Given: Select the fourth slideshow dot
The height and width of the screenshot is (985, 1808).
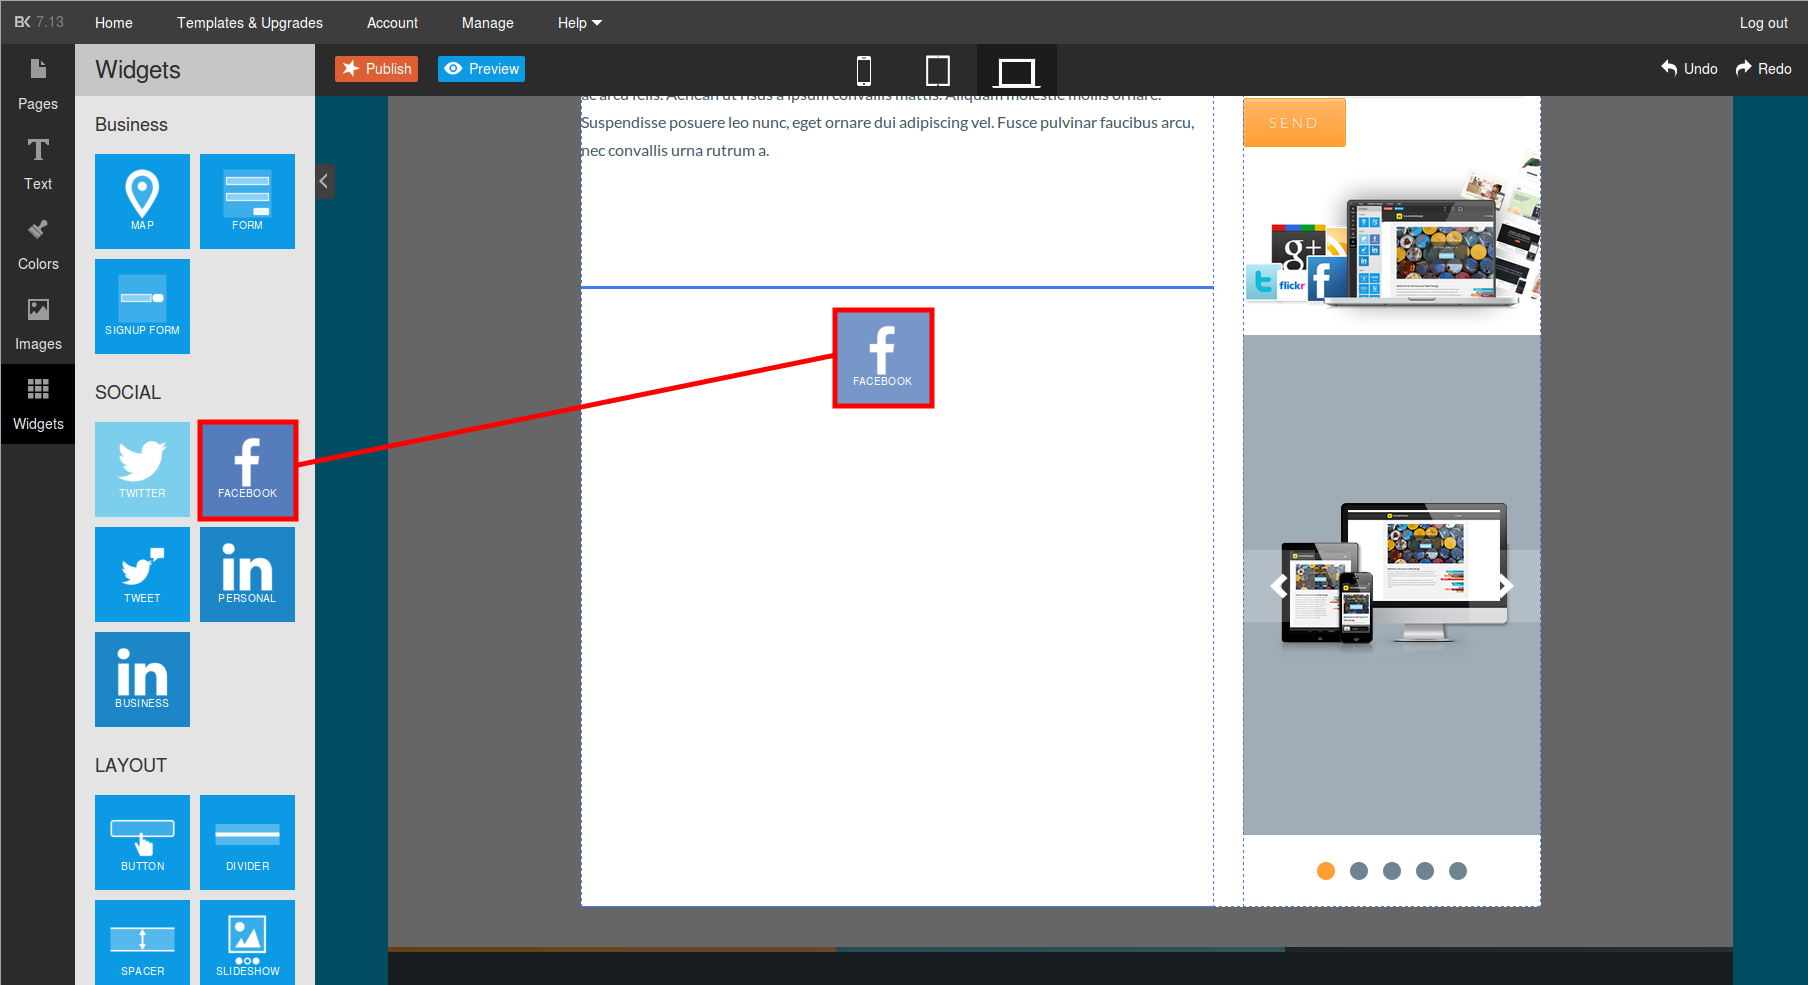Looking at the screenshot, I should pyautogui.click(x=1425, y=871).
